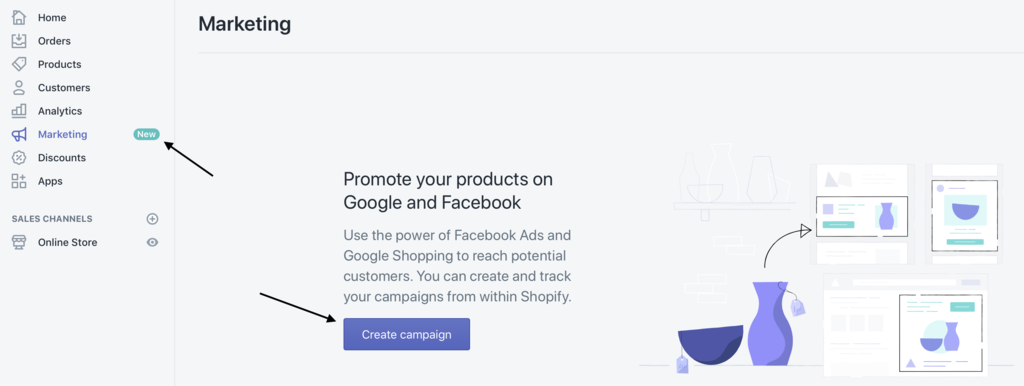Image resolution: width=1024 pixels, height=386 pixels.
Task: Open Customers from the sidebar
Action: click(64, 88)
